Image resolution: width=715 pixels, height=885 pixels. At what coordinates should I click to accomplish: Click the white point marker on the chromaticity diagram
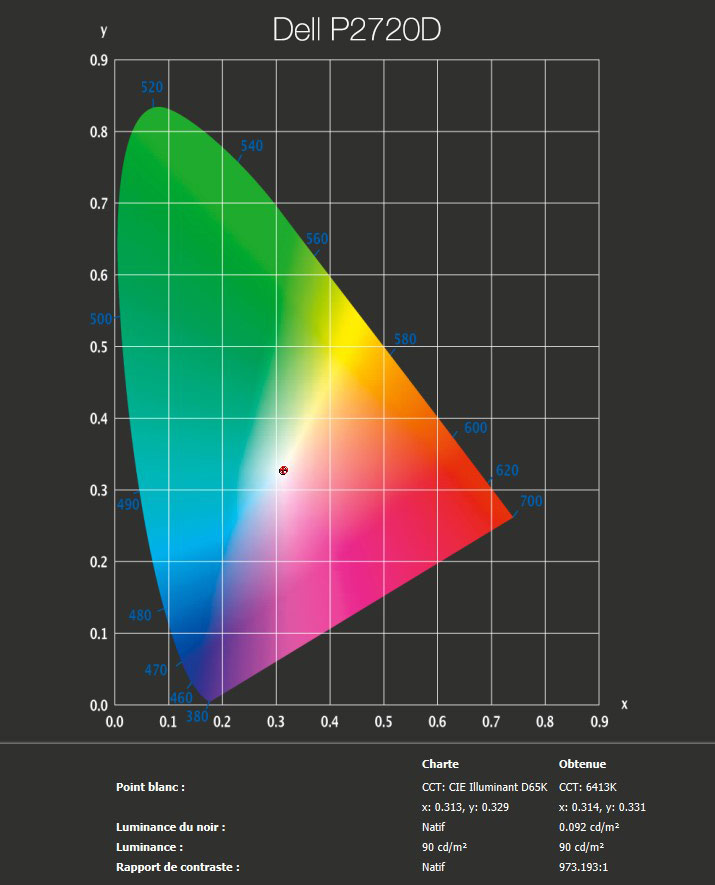point(283,470)
